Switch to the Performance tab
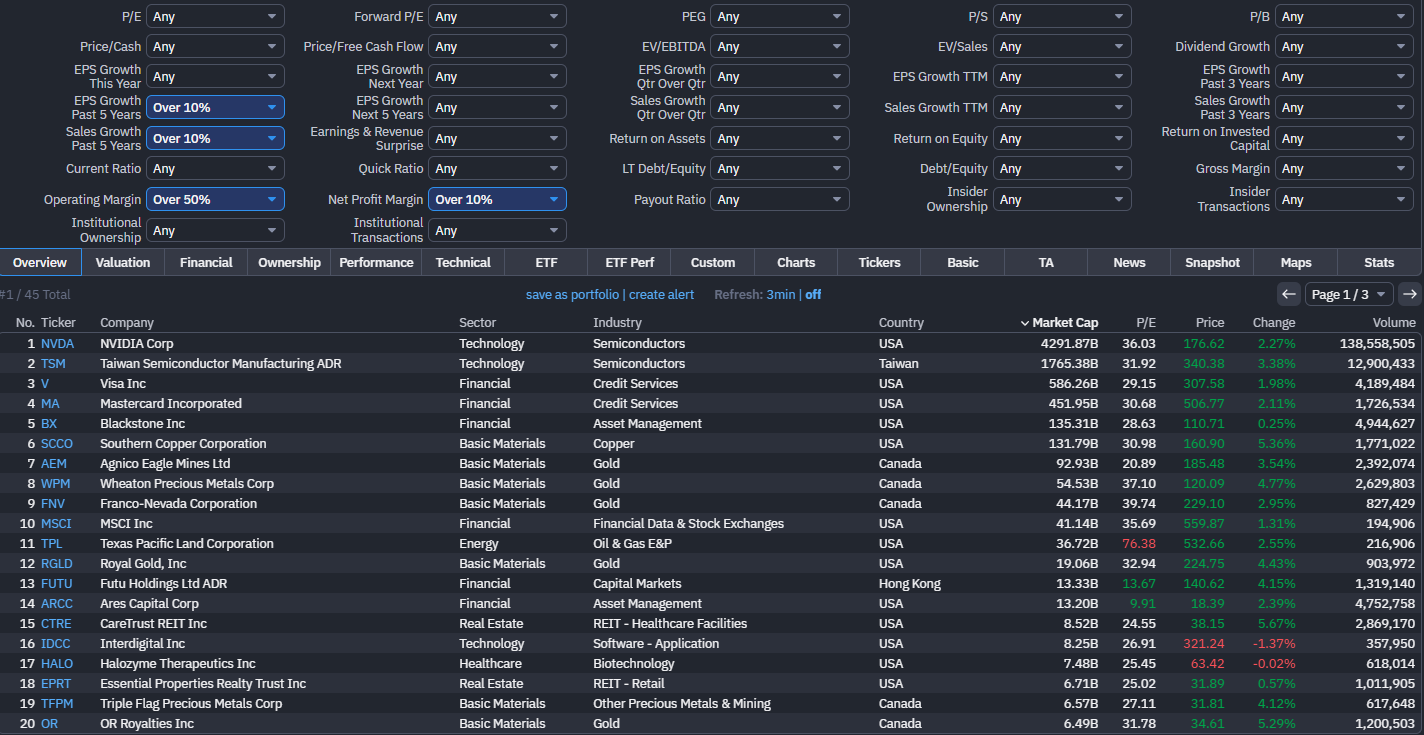1424x735 pixels. click(x=376, y=262)
